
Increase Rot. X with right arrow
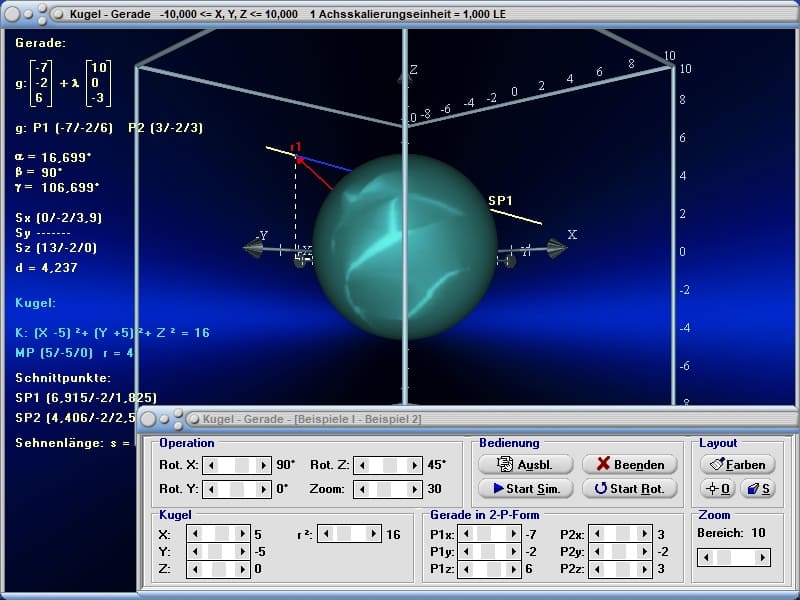(x=263, y=465)
